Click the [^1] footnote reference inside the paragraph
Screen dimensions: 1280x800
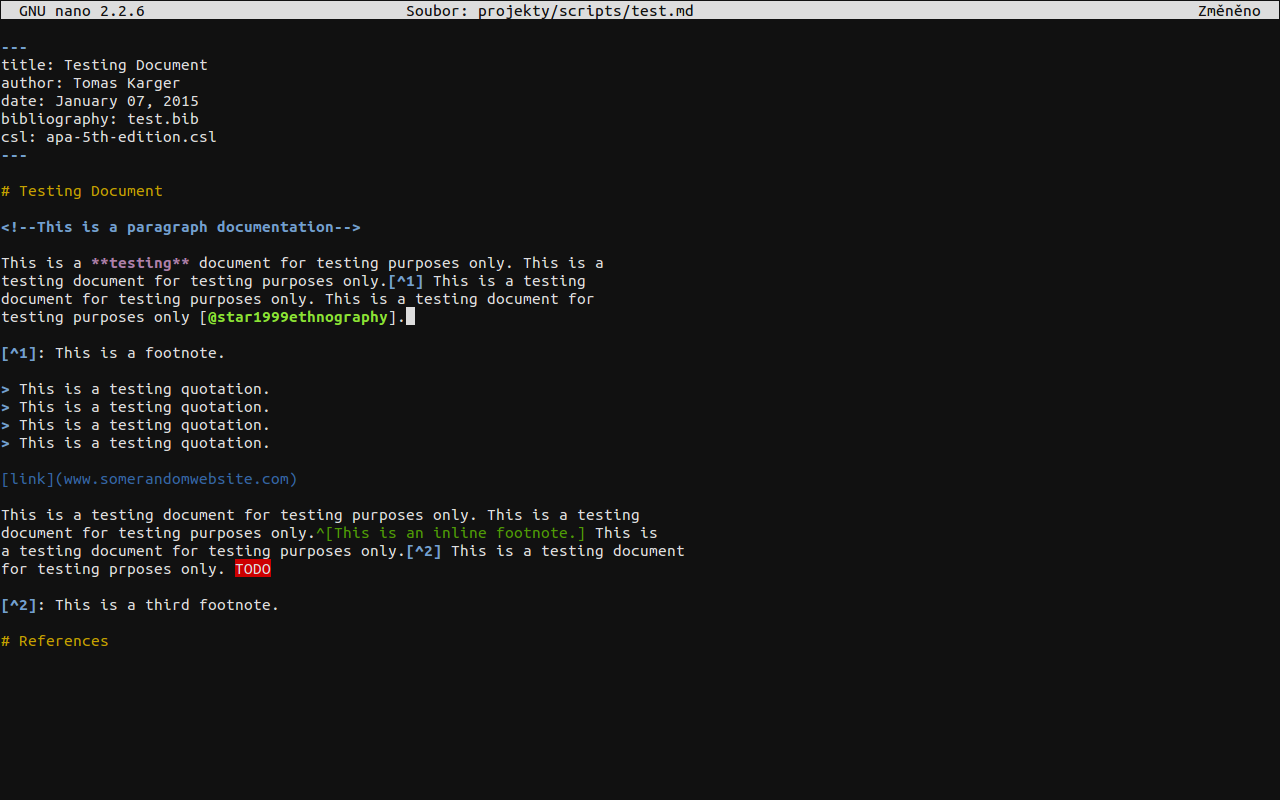(405, 281)
